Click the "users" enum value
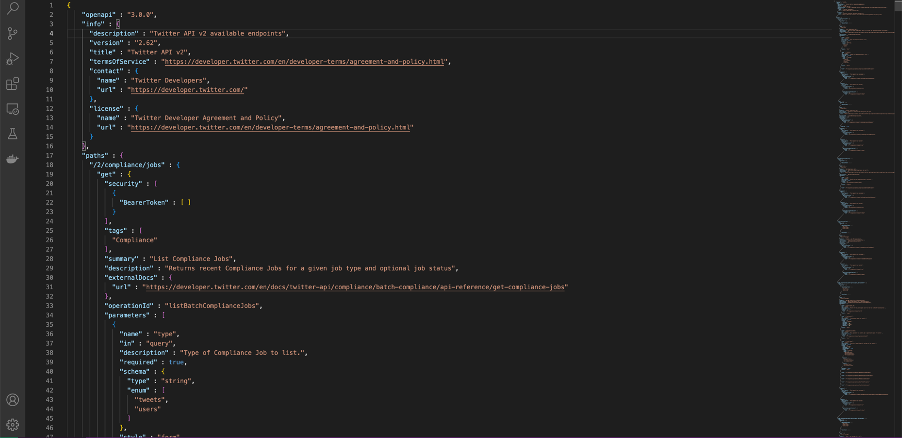The width and height of the screenshot is (902, 438). tap(147, 410)
